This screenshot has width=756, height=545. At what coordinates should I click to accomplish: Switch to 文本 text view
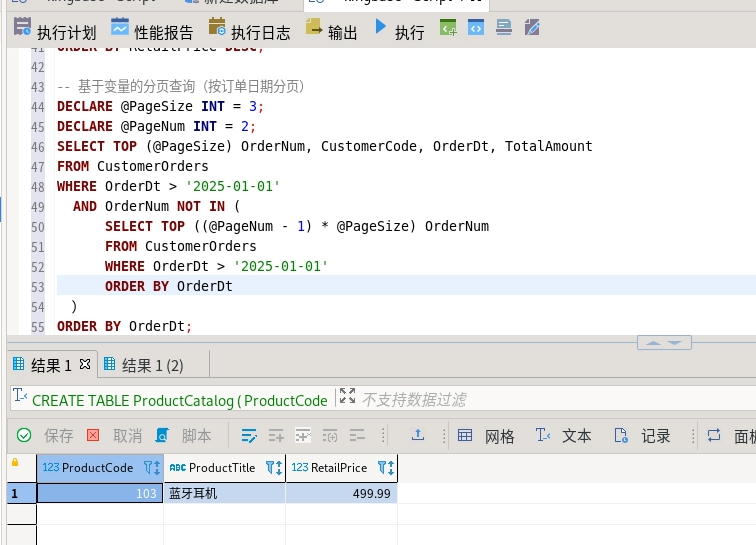[x=564, y=436]
